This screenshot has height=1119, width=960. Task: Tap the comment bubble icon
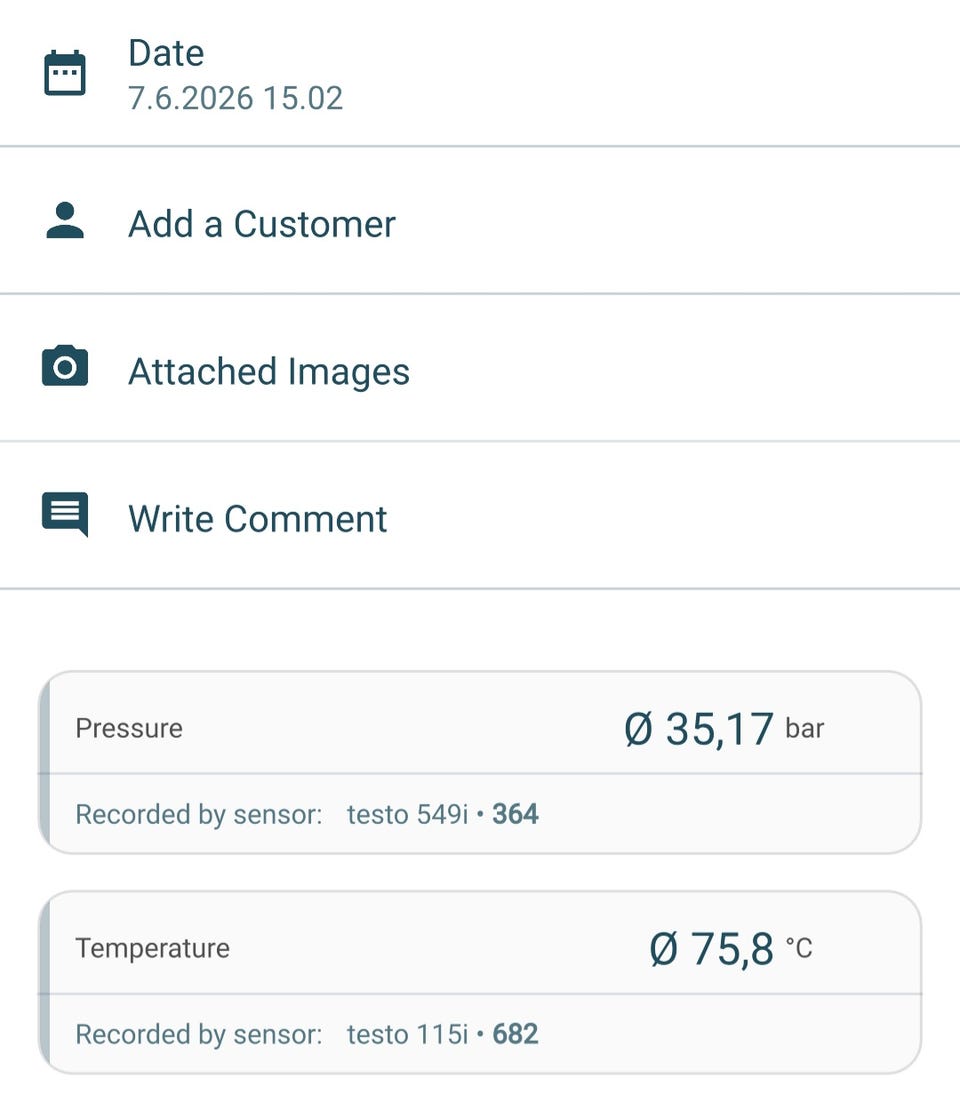[x=65, y=514]
